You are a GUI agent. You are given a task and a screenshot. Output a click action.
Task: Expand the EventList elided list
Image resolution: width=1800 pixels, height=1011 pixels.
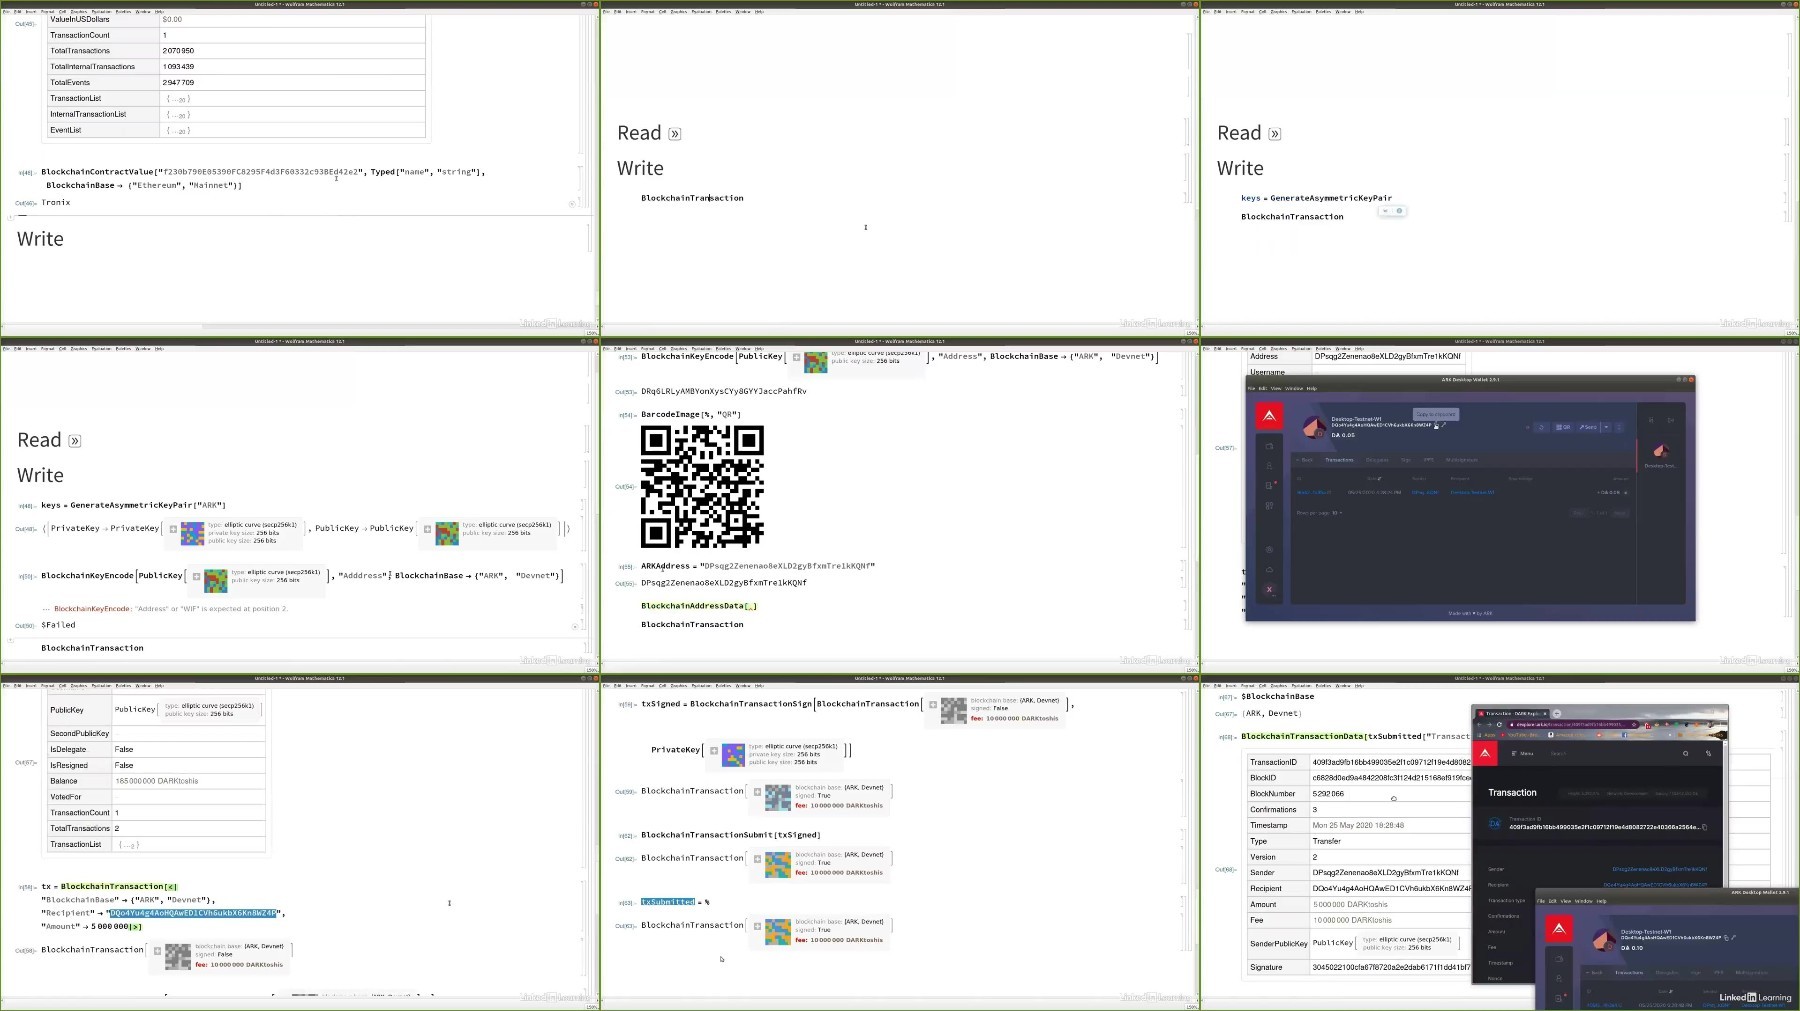point(178,130)
